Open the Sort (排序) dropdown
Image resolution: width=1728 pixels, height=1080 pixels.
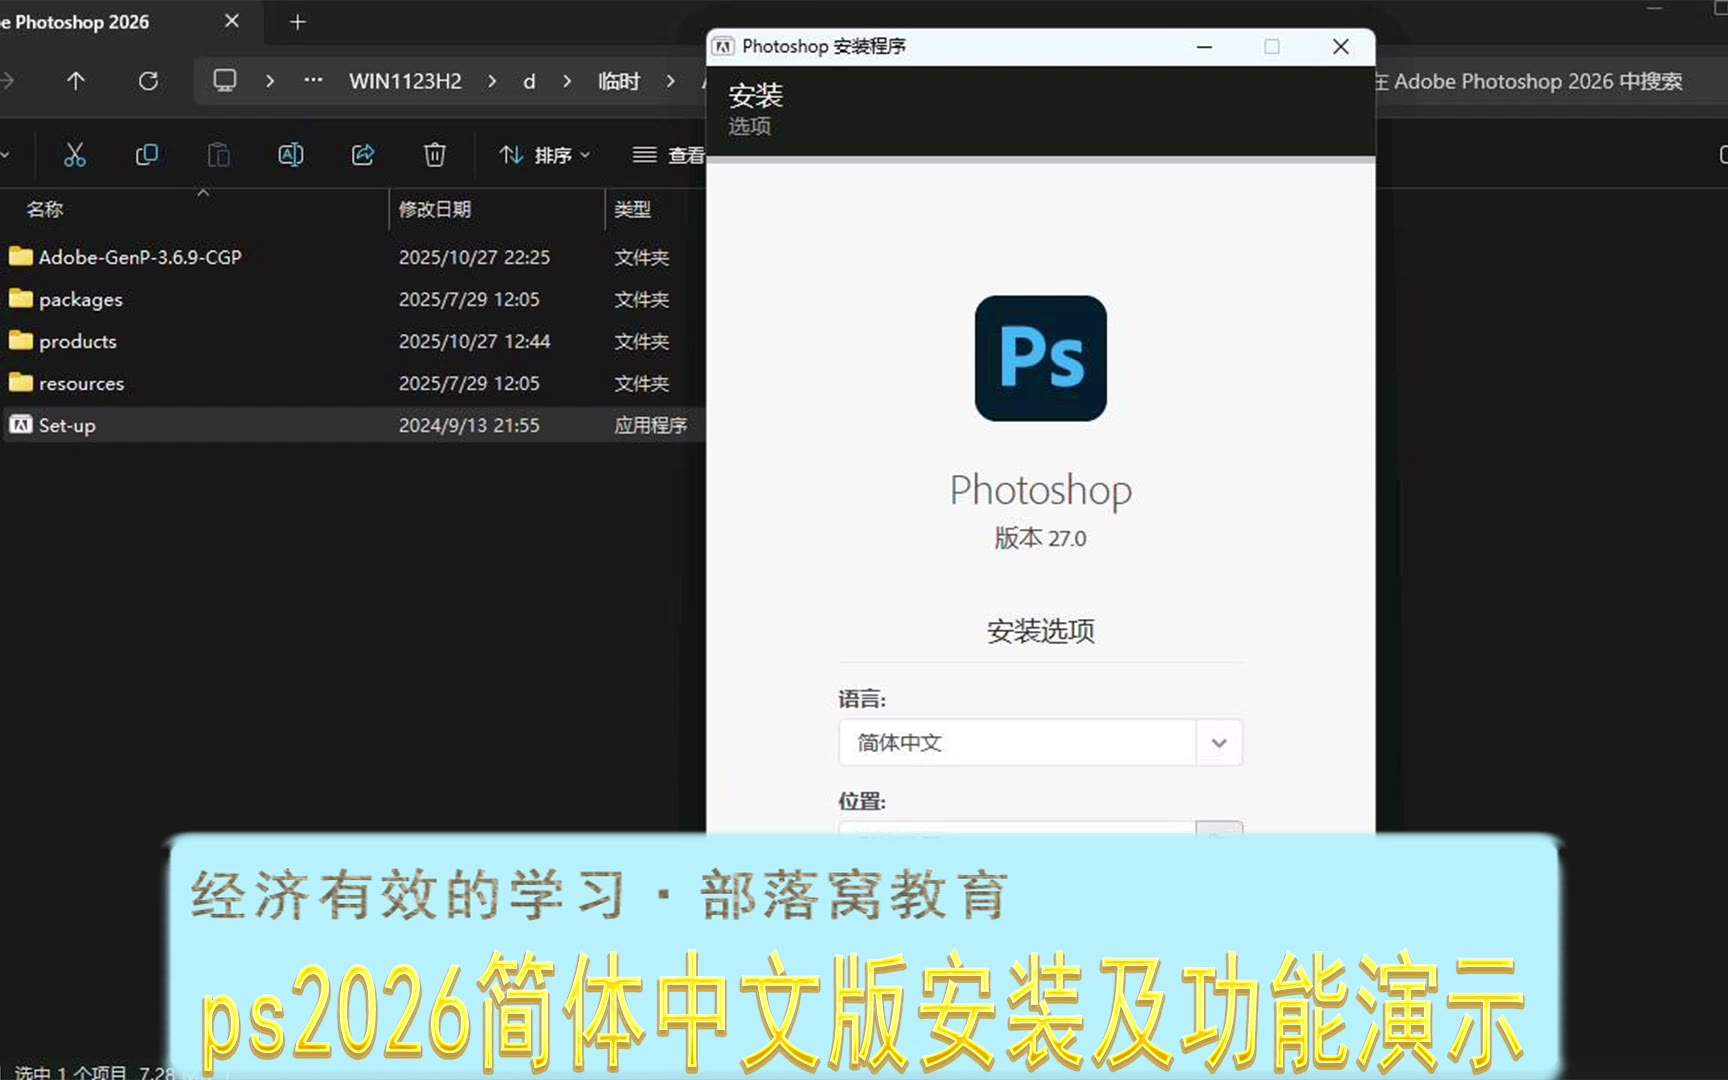(x=545, y=155)
